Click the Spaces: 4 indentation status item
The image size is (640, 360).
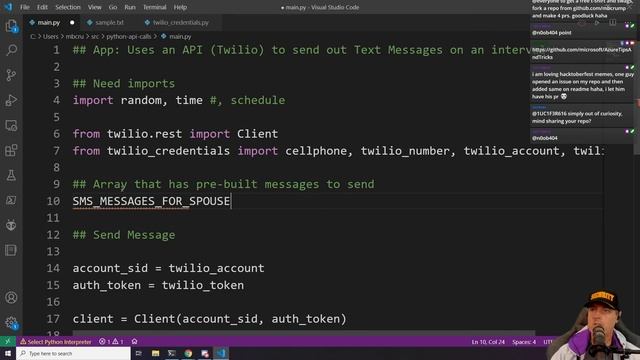[524, 342]
